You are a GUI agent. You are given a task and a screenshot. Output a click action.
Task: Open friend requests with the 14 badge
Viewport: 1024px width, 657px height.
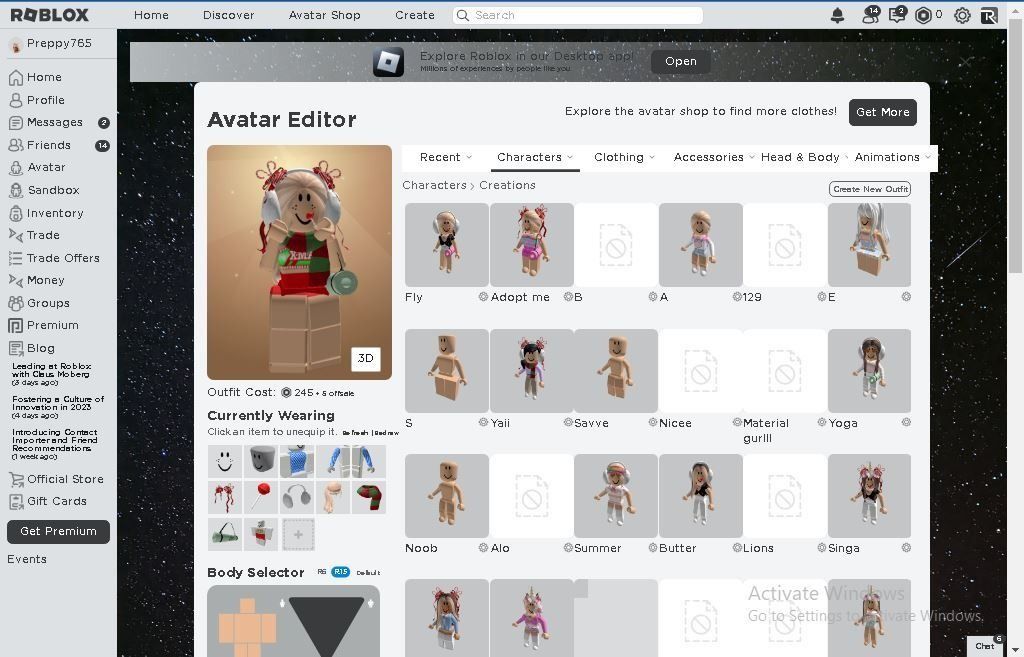tap(868, 14)
